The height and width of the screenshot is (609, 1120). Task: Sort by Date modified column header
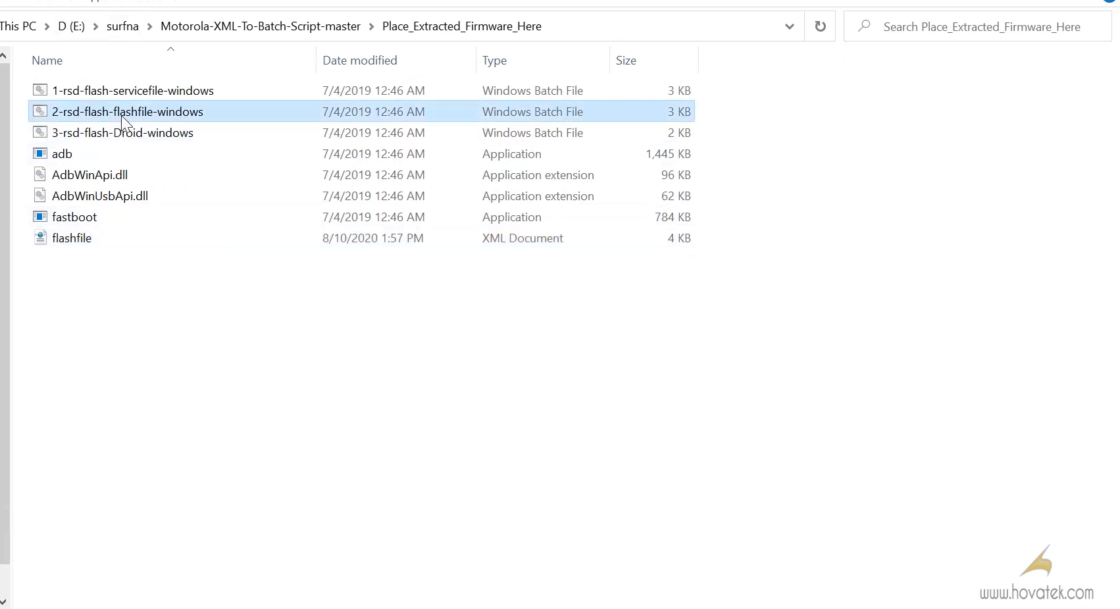(359, 61)
